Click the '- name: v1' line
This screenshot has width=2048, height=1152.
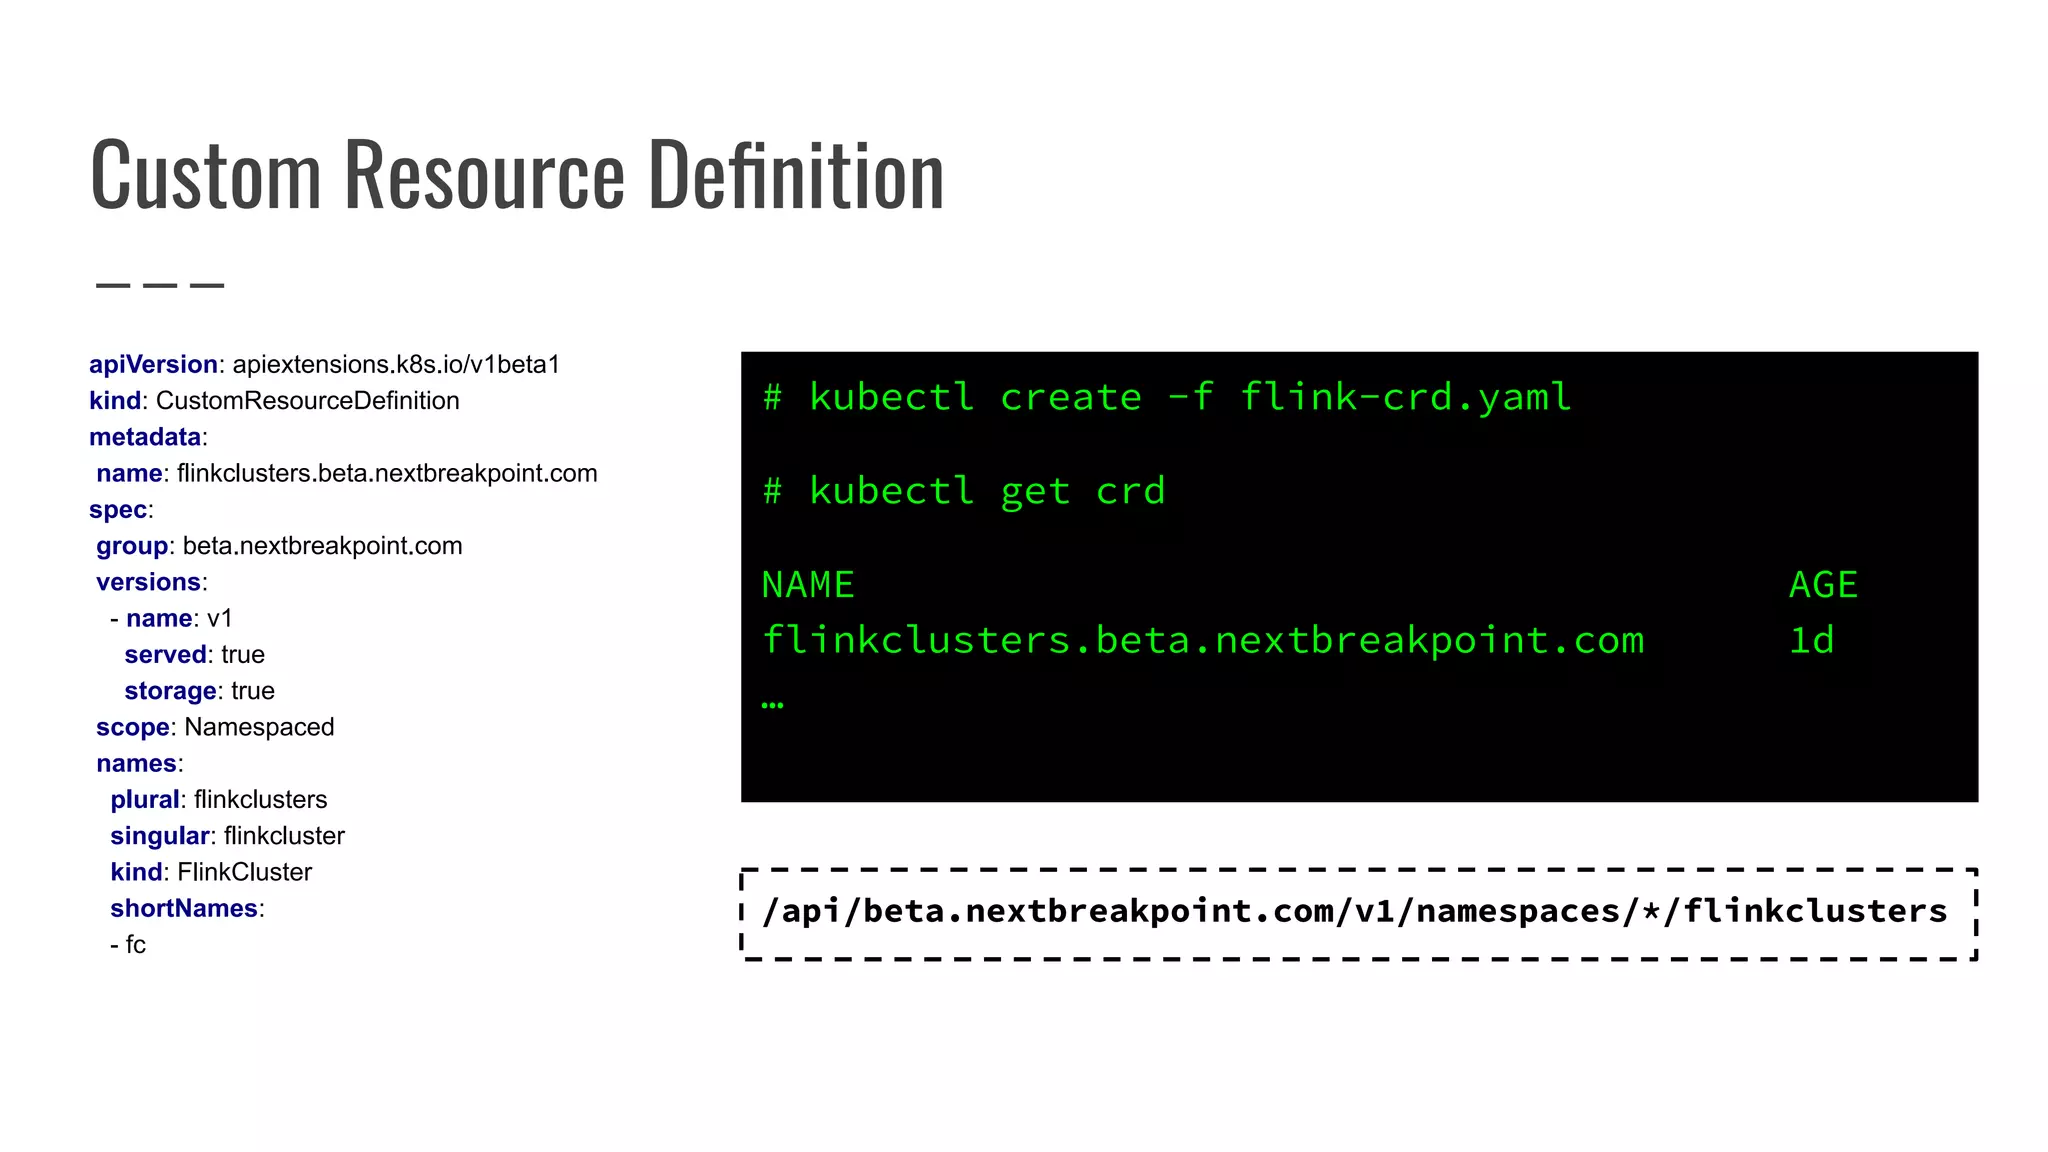pos(171,618)
